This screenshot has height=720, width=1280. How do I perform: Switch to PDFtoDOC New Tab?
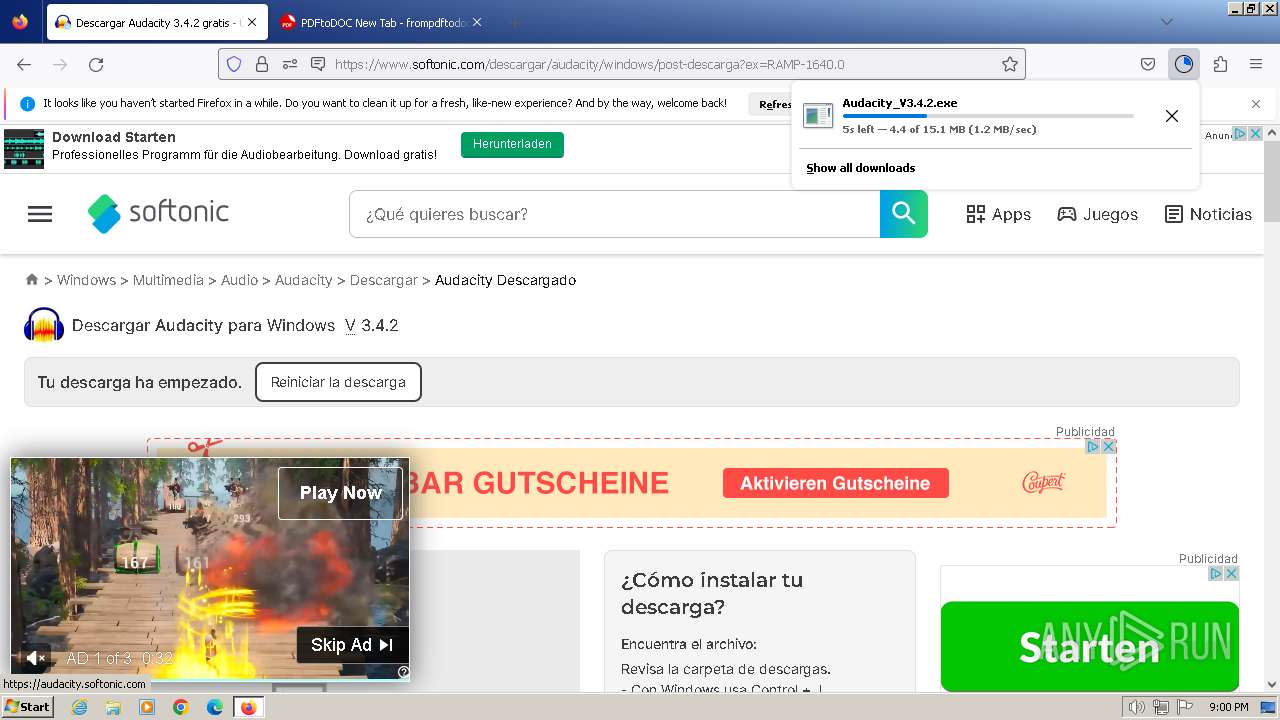pyautogui.click(x=380, y=22)
